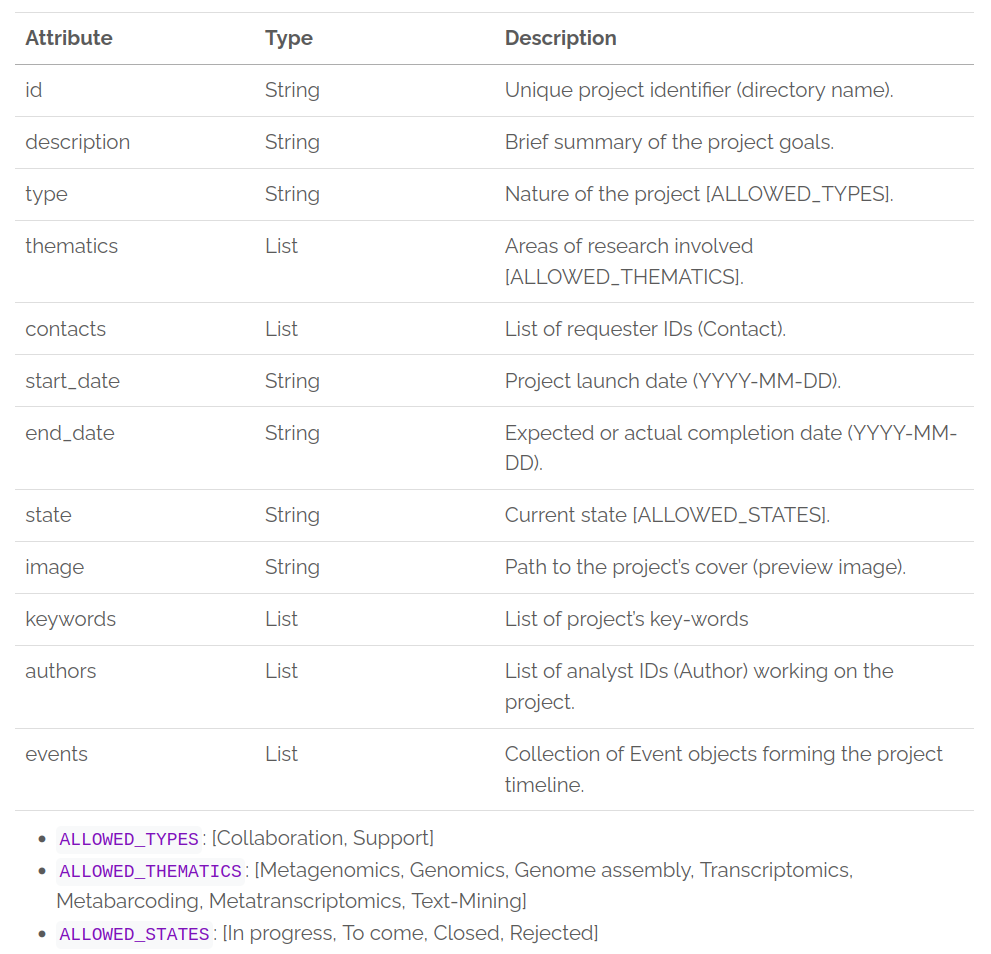This screenshot has width=991, height=954.
Task: Select the 'id' attribute cell
Action: click(x=34, y=90)
